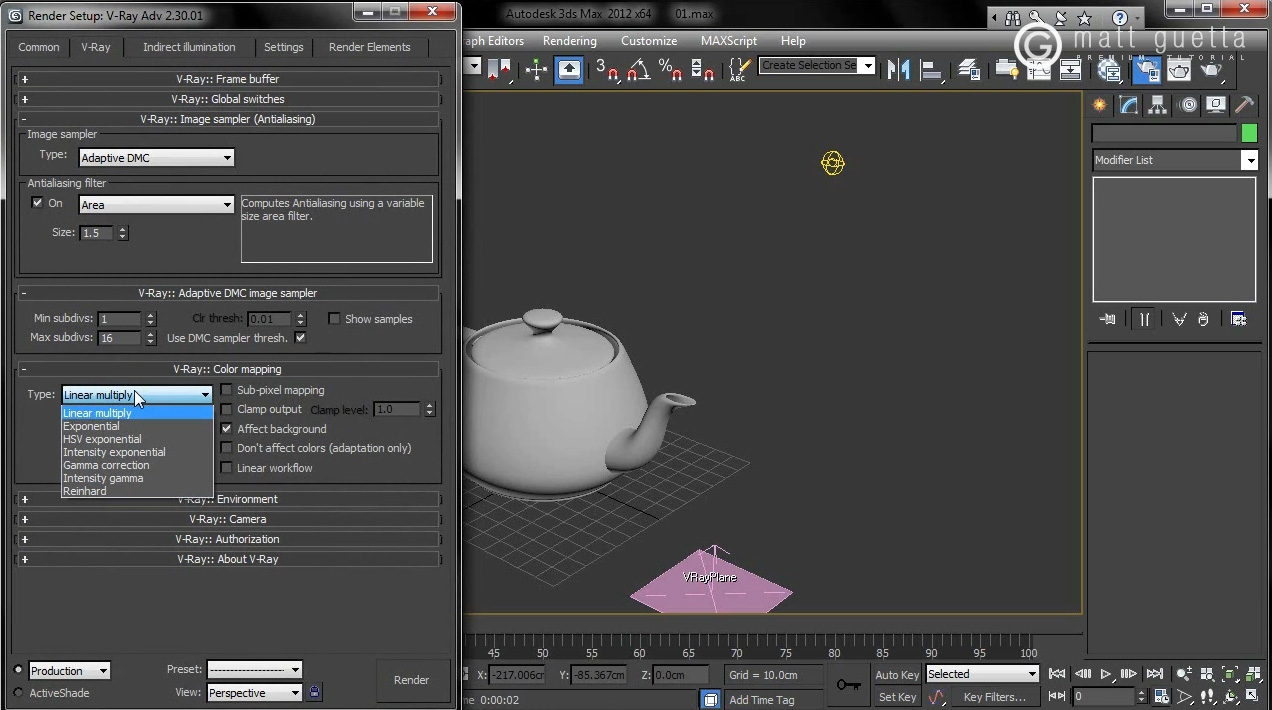This screenshot has height=710, width=1272.
Task: Open the Modifier List dropdown
Action: tap(1174, 160)
